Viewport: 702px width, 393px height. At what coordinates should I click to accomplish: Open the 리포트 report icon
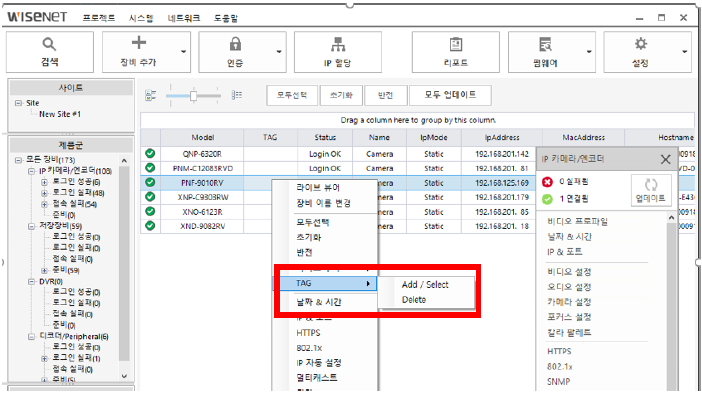[456, 44]
